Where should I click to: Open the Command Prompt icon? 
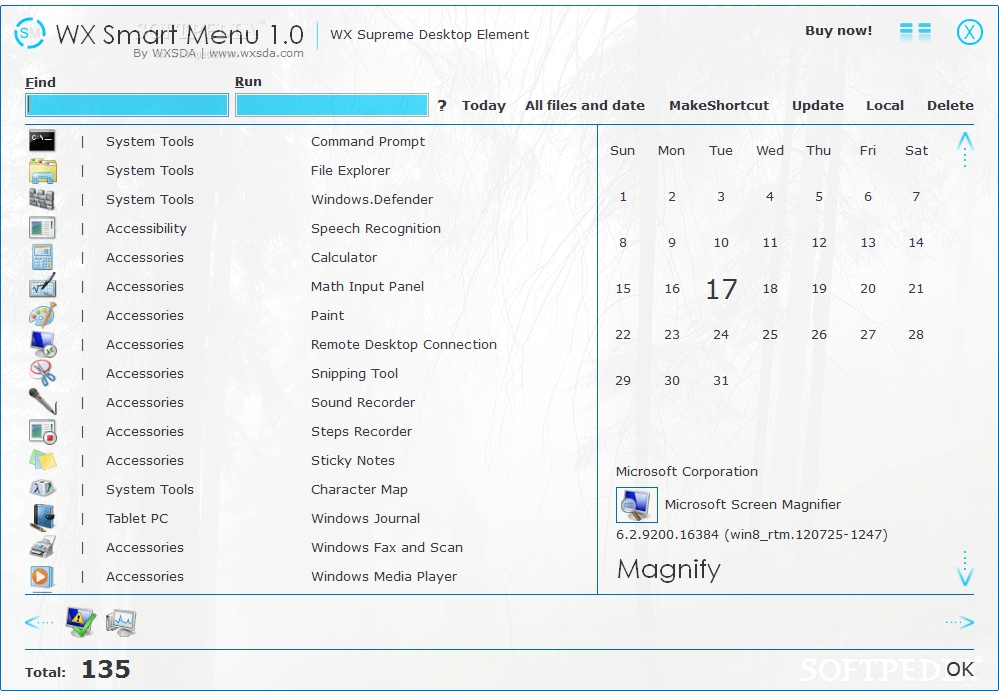42,141
